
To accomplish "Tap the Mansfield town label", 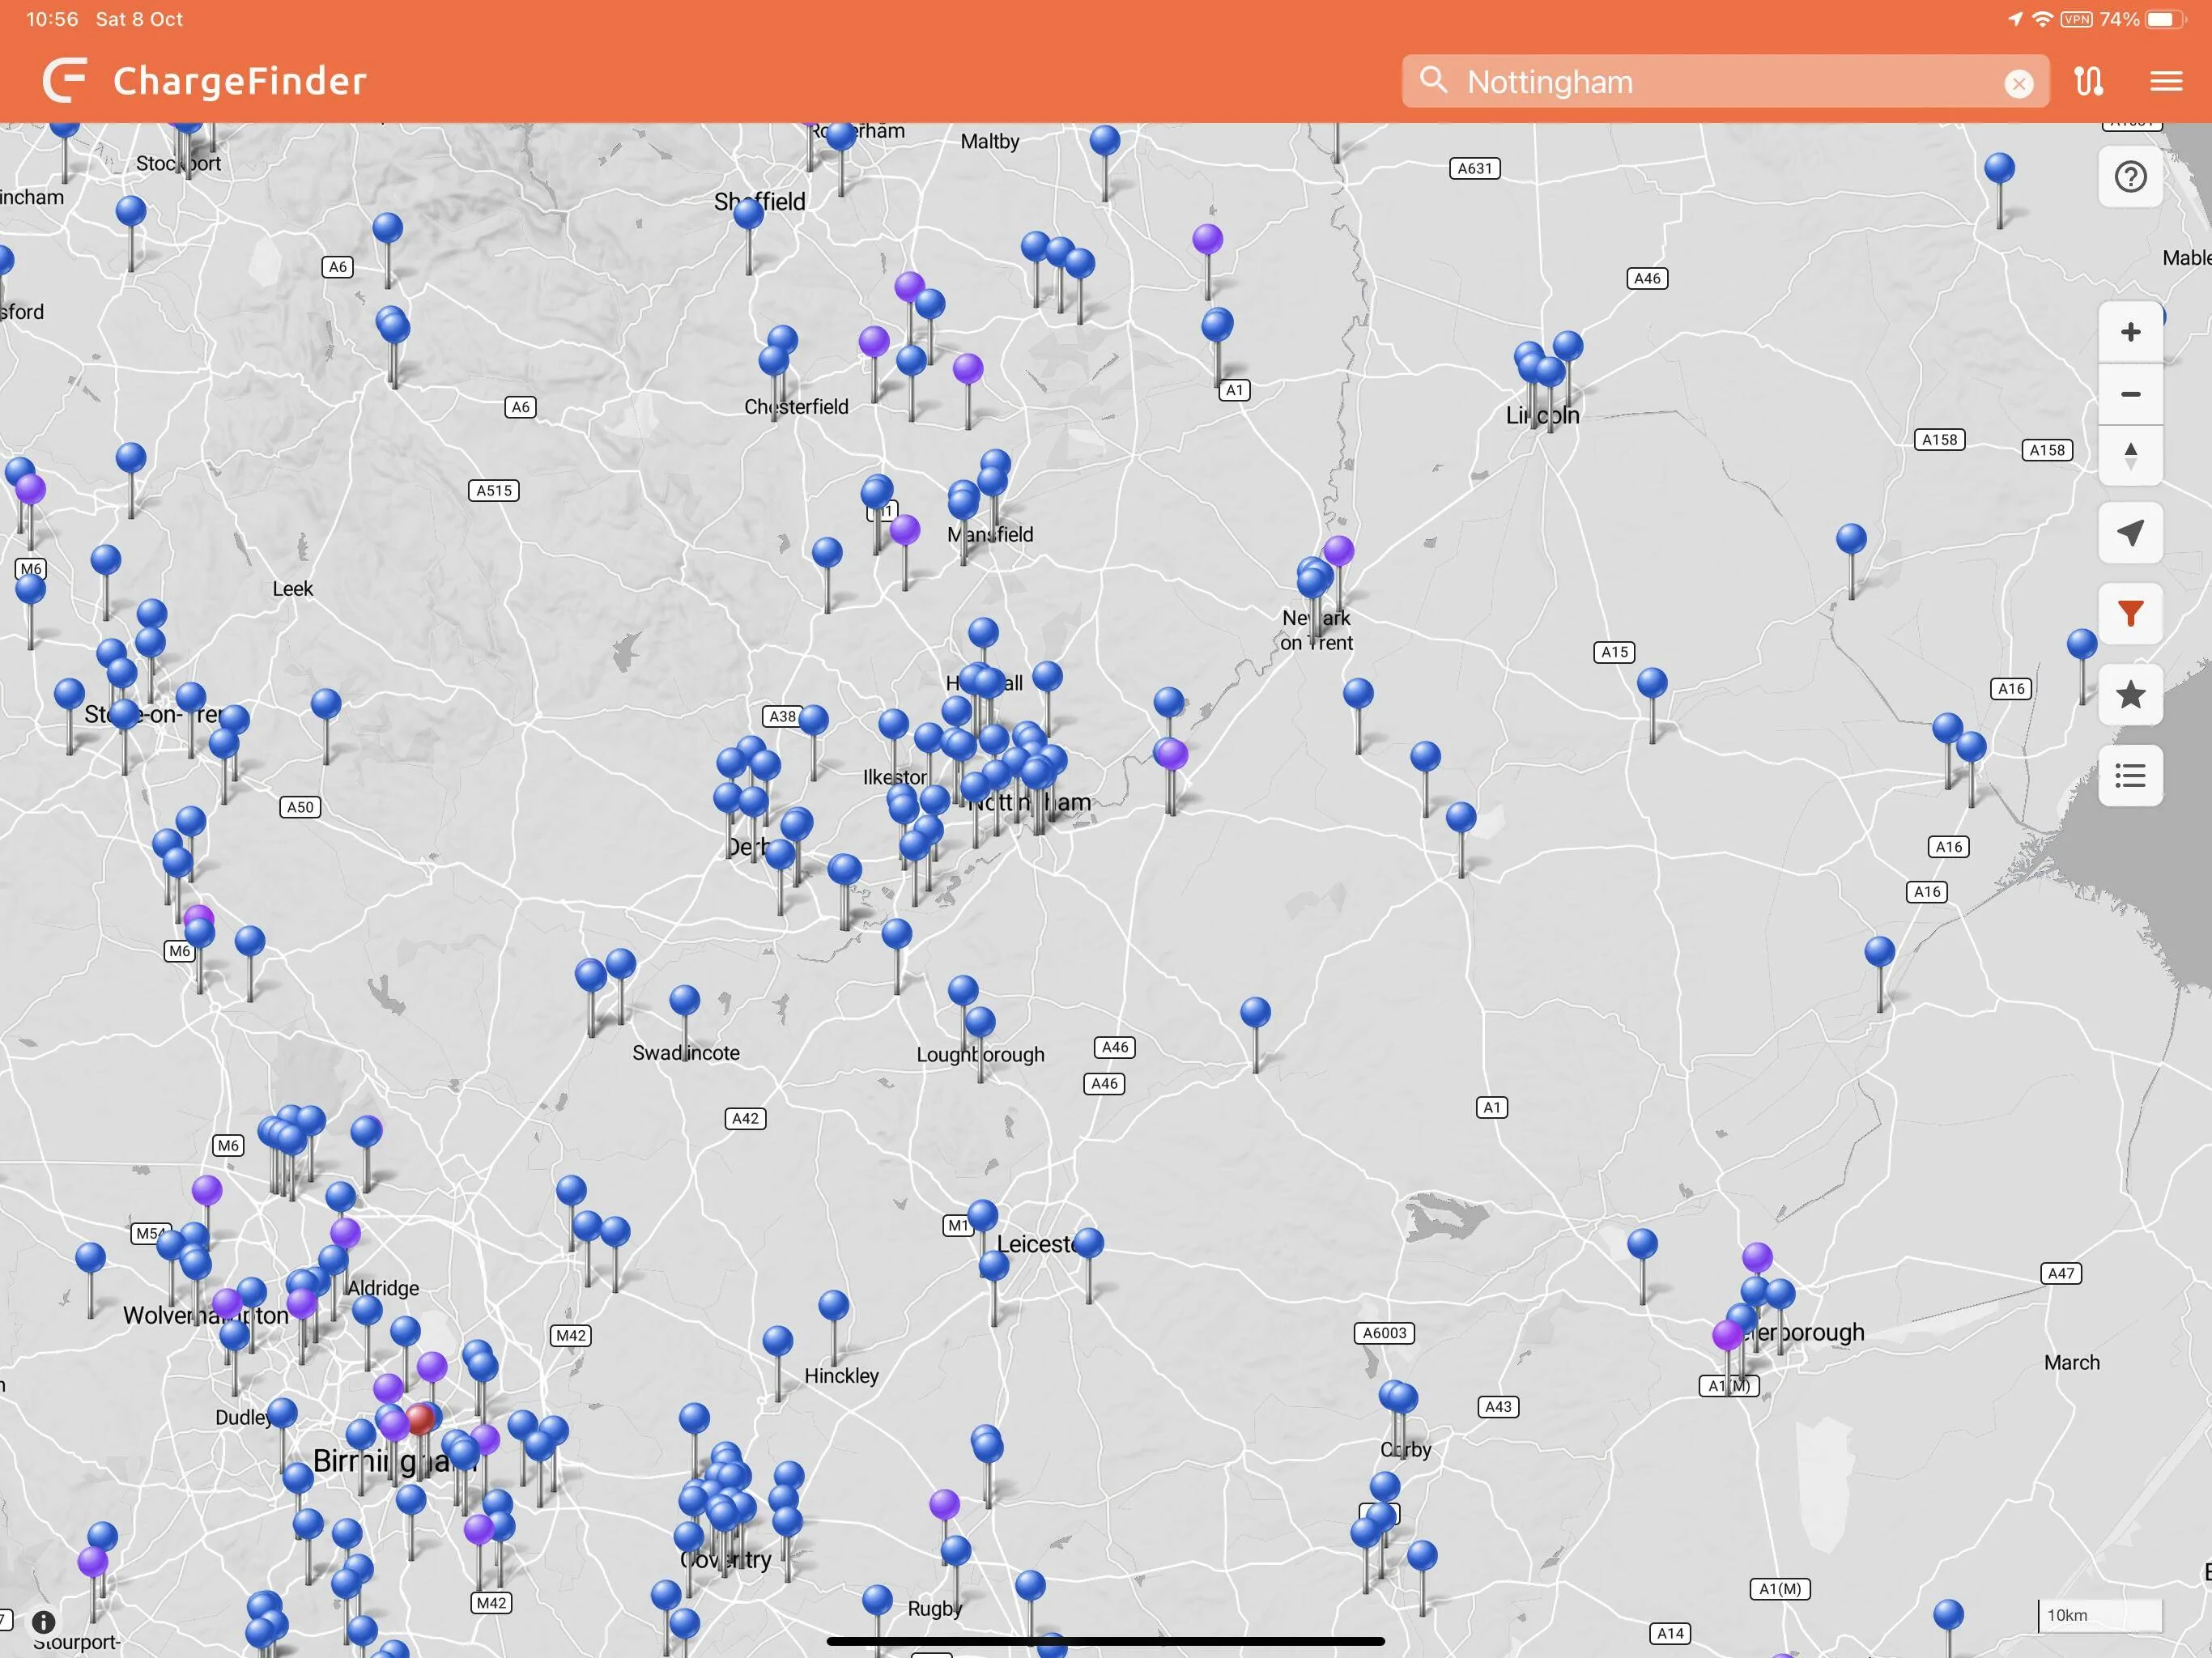I will [x=990, y=535].
